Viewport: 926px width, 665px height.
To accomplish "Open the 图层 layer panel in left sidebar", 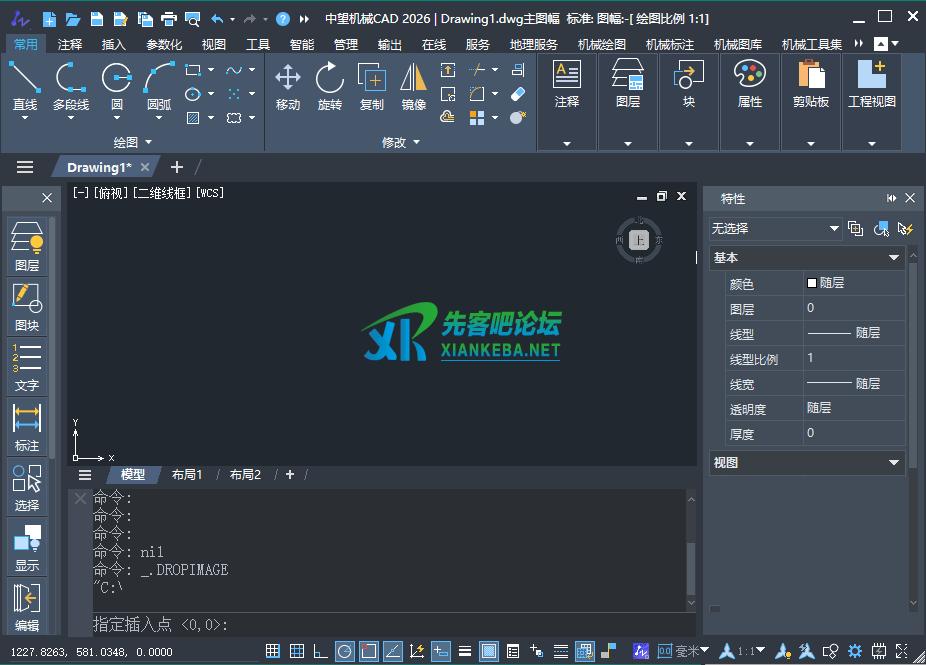I will coord(27,246).
